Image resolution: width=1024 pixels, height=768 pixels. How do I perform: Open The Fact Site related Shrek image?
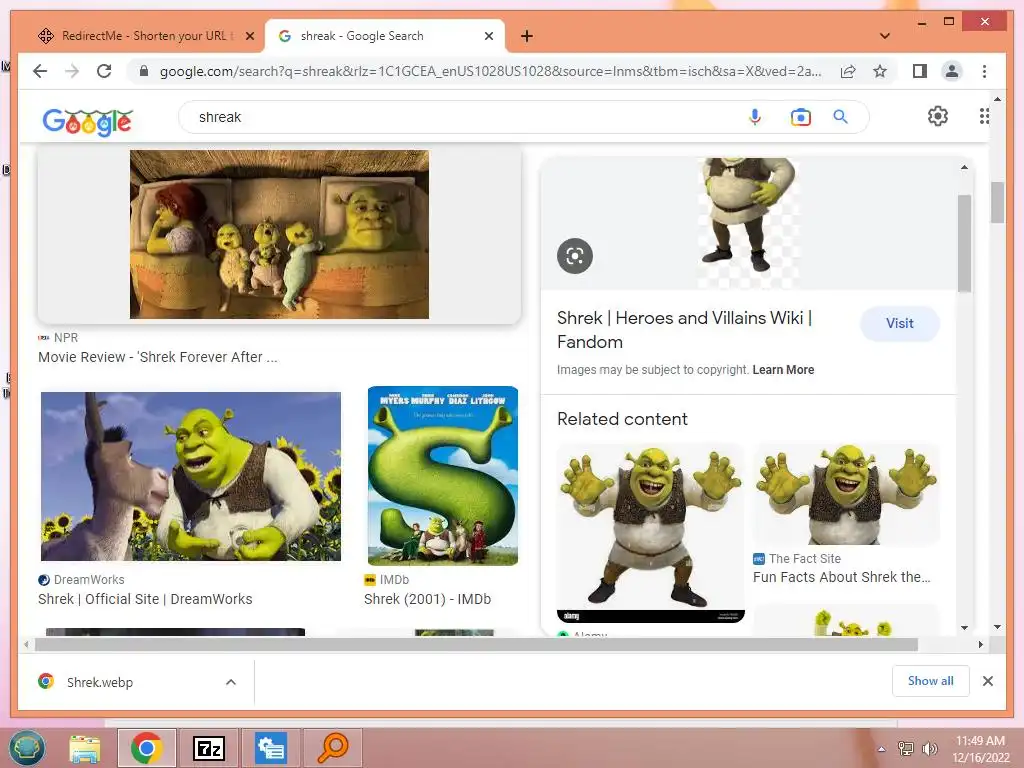[846, 495]
